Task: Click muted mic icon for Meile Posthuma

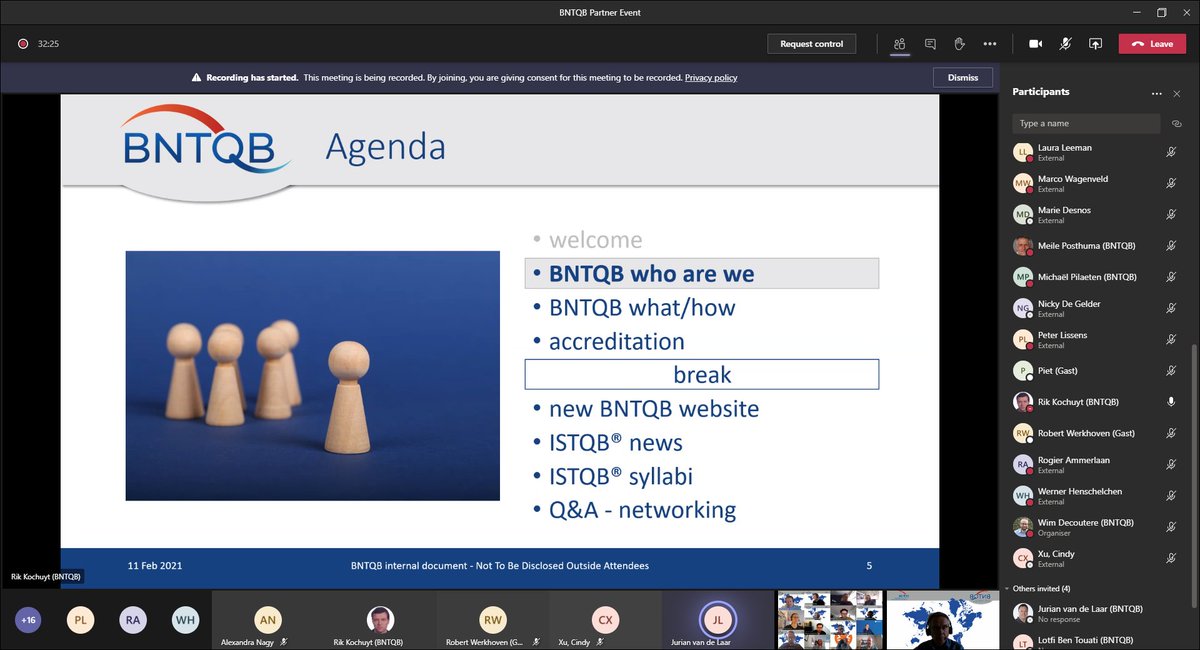Action: click(x=1171, y=246)
